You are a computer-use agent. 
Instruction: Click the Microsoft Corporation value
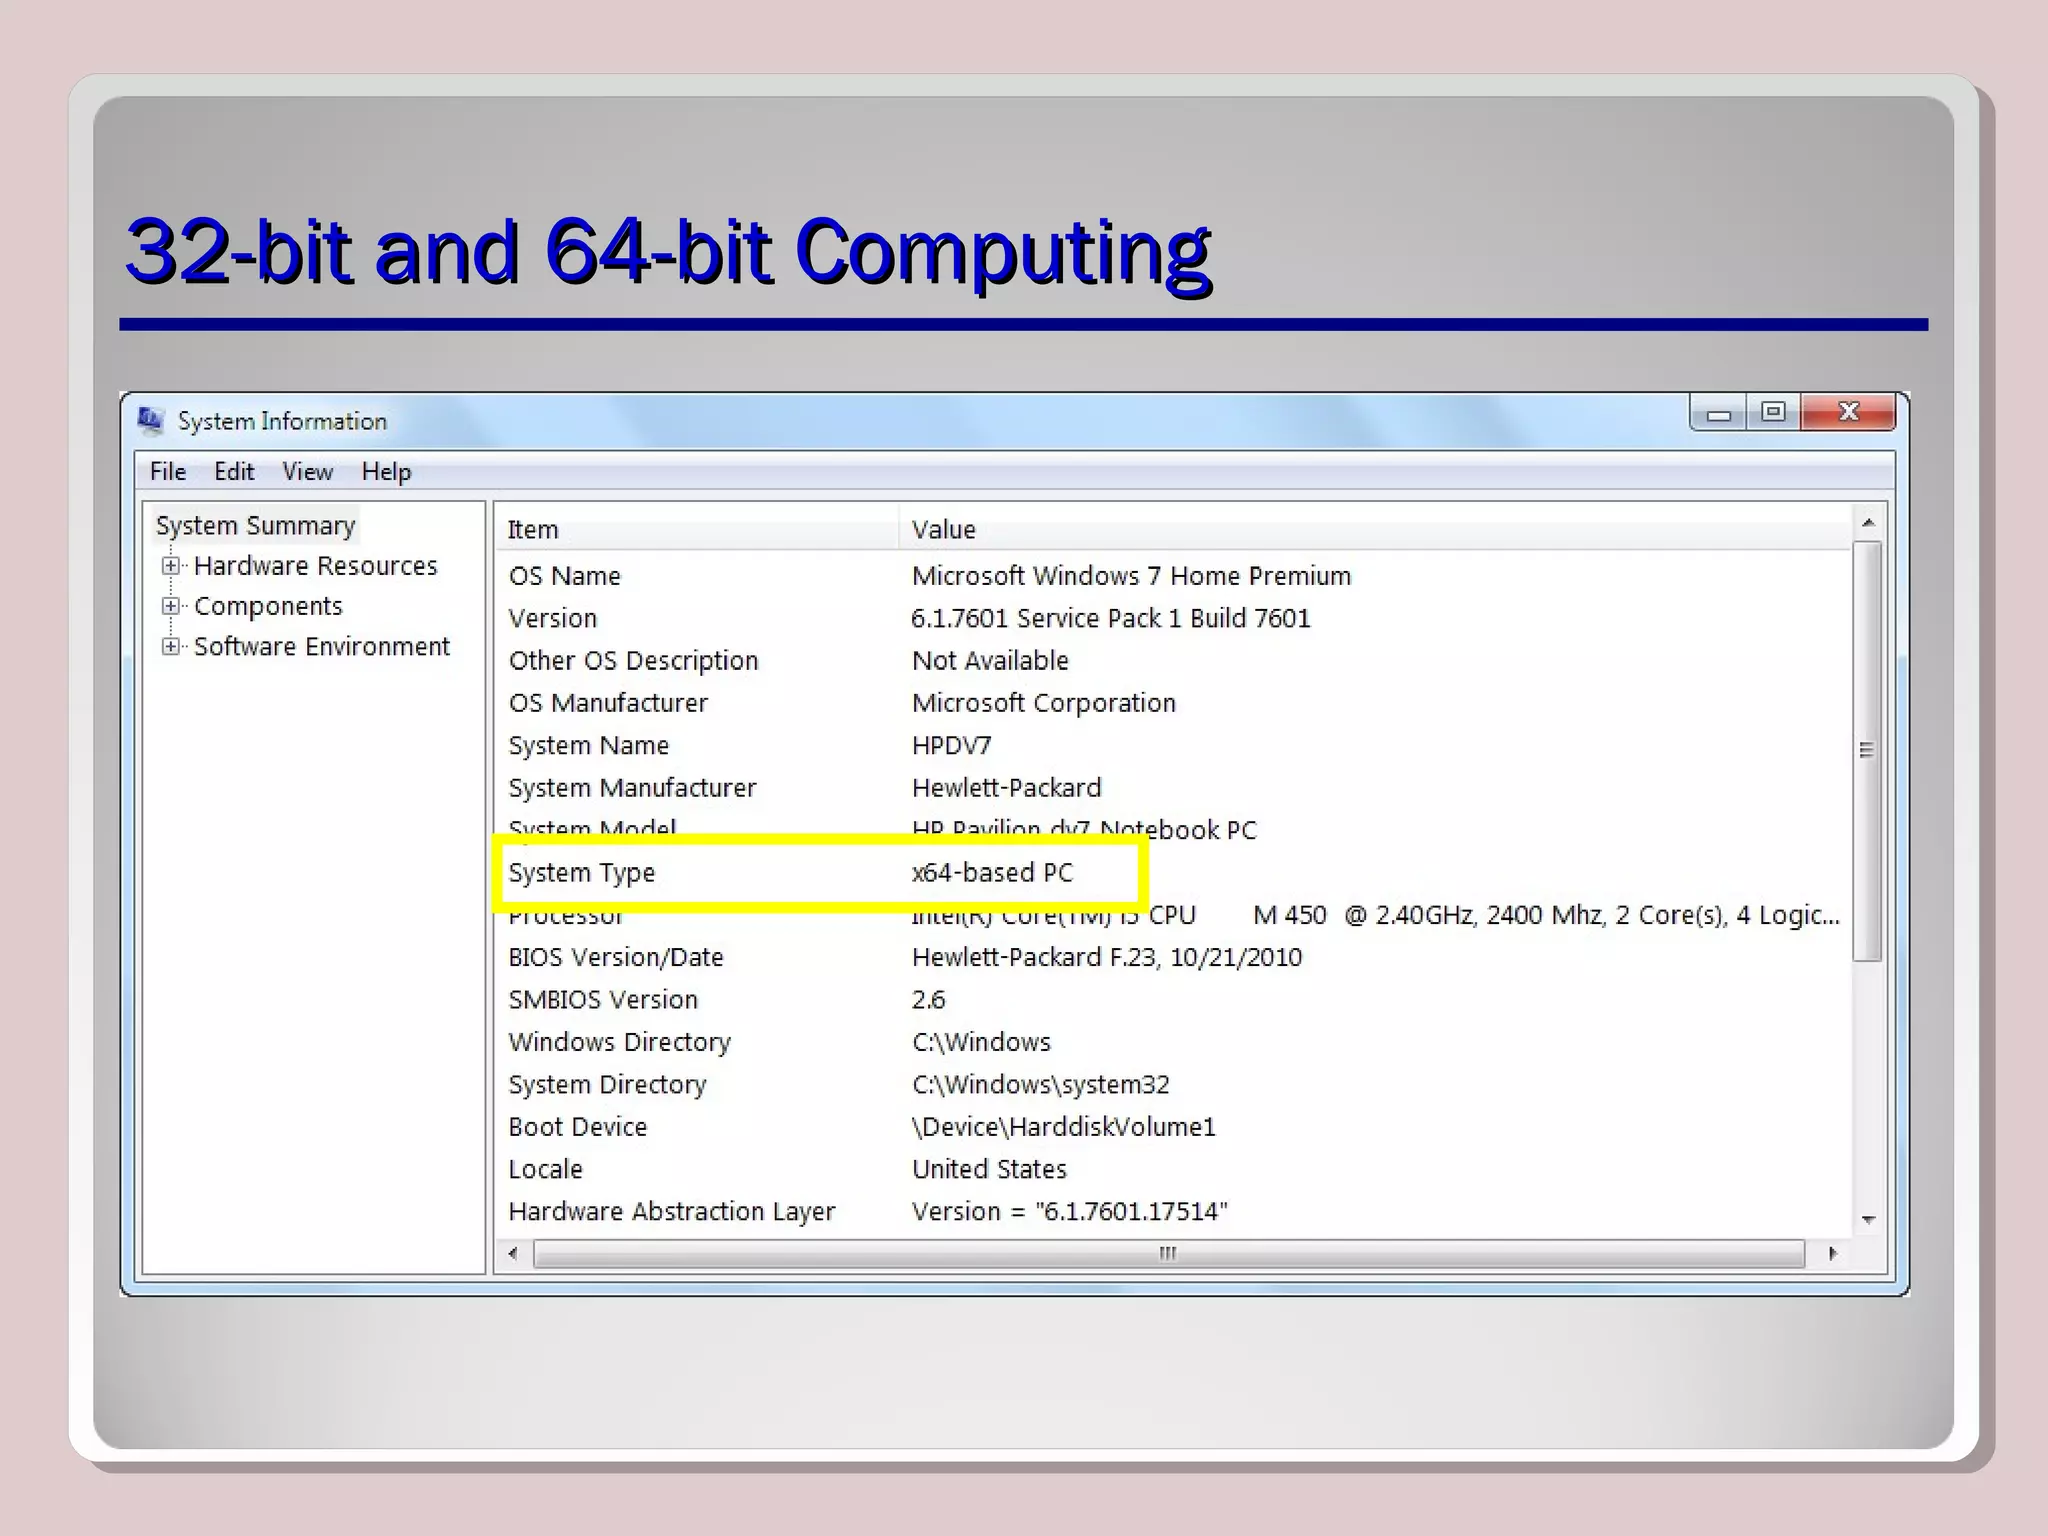click(x=1043, y=703)
